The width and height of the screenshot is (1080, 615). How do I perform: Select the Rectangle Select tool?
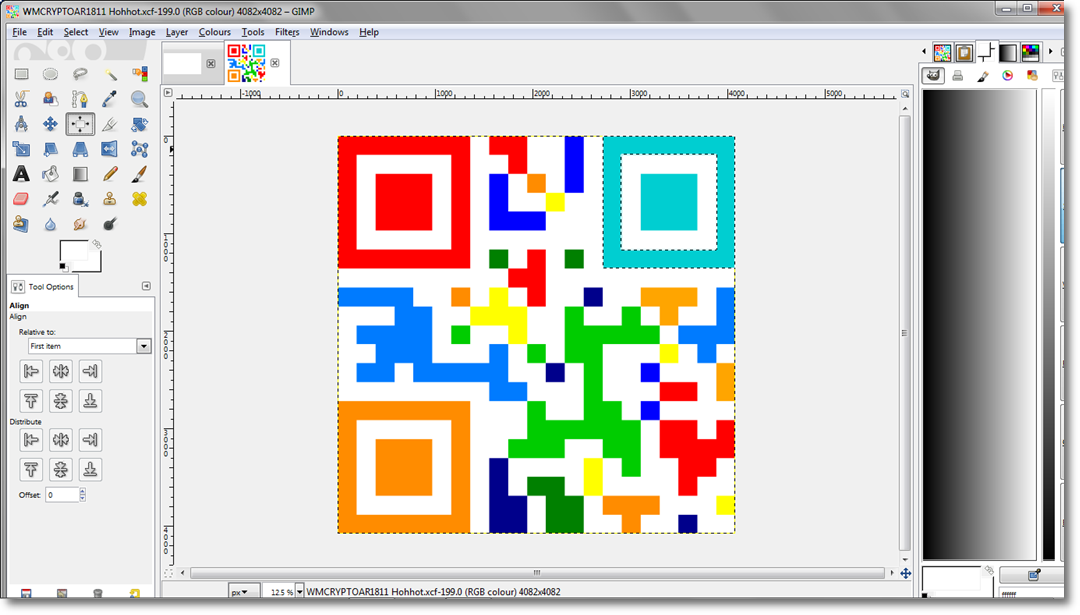click(21, 74)
